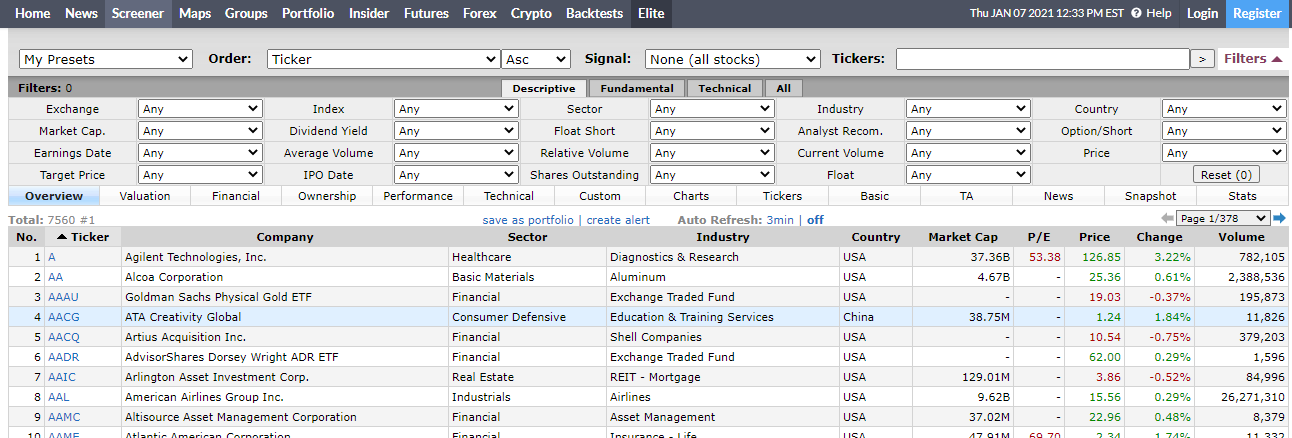Image resolution: width=1292 pixels, height=438 pixels.
Task: Open the Portfolio menu item
Action: click(308, 13)
